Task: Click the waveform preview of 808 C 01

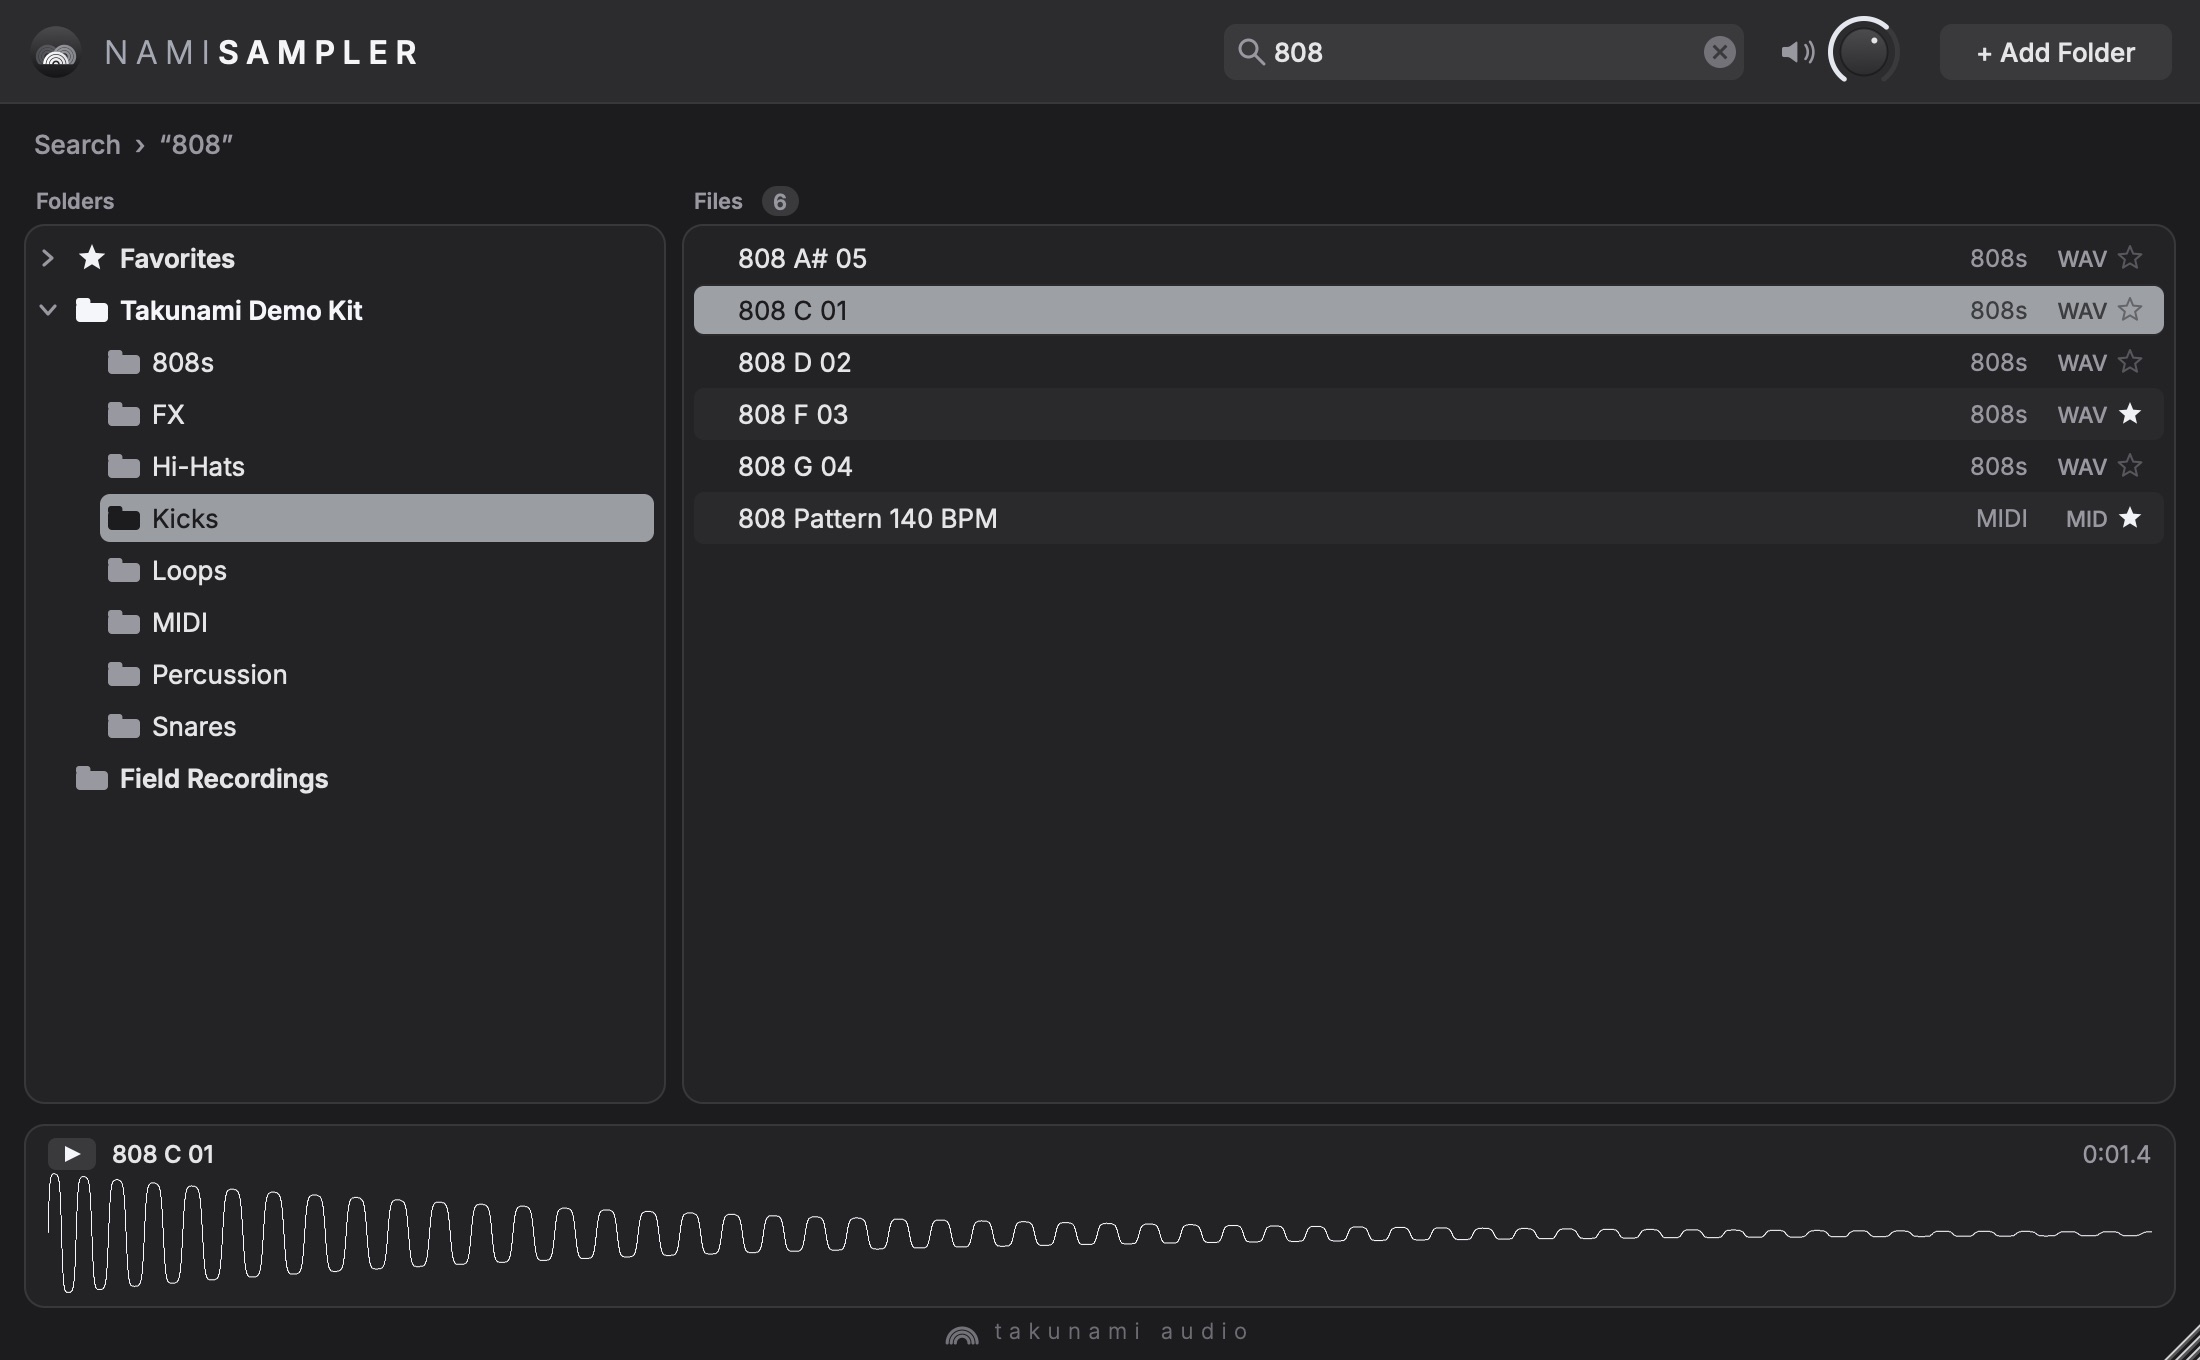Action: click(1099, 1233)
